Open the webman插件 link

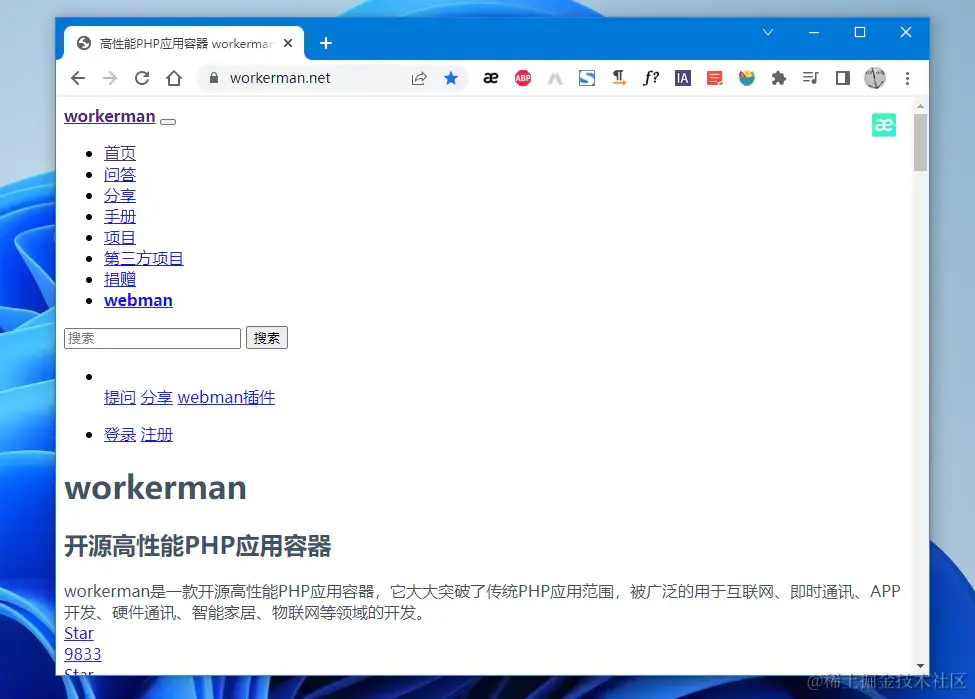point(226,397)
